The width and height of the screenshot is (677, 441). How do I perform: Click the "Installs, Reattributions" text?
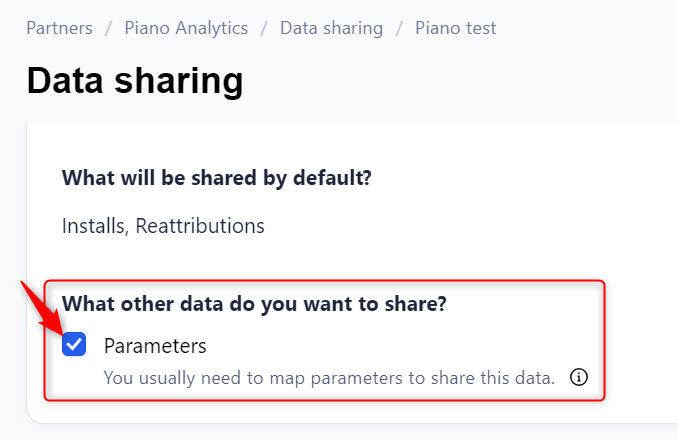coord(163,226)
